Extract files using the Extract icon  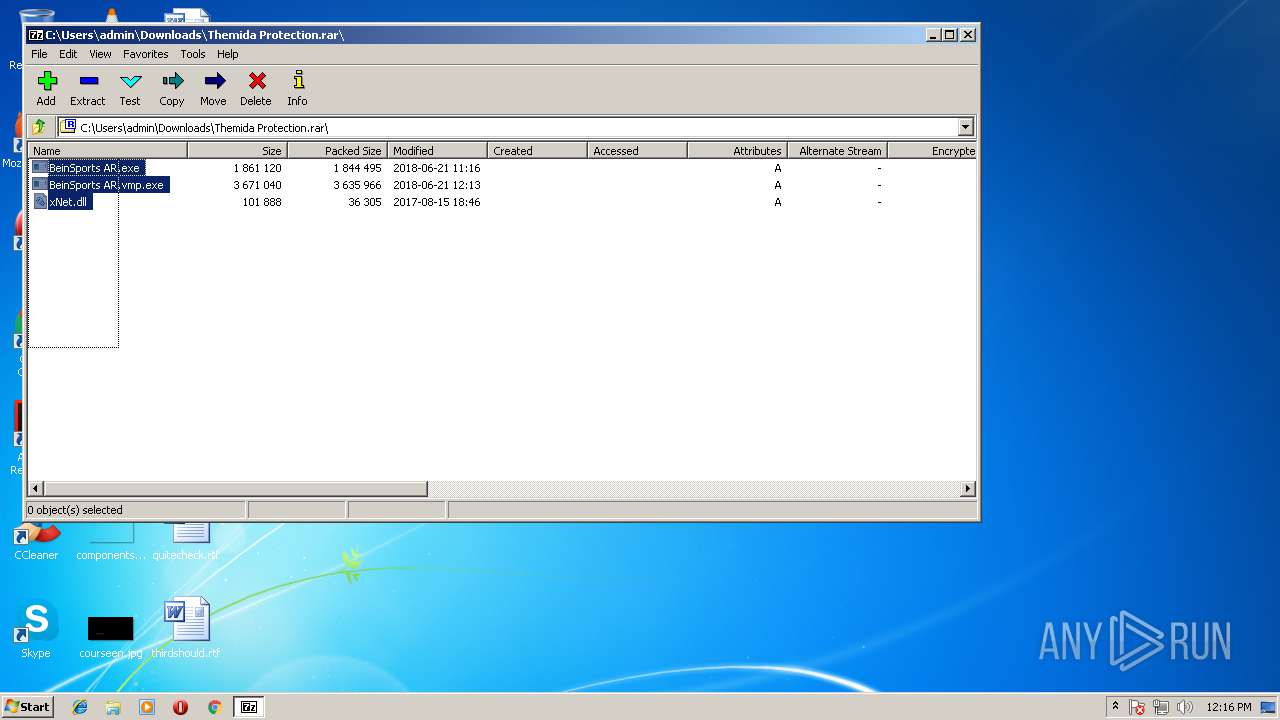tap(88, 88)
